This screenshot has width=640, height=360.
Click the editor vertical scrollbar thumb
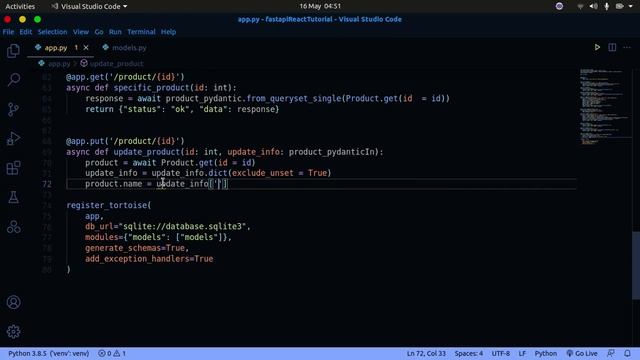coord(636,265)
